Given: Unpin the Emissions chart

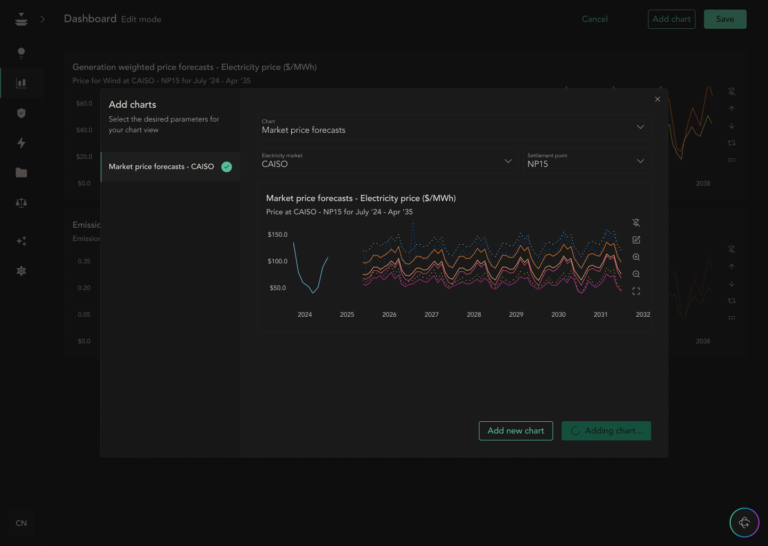Looking at the screenshot, I should click(732, 249).
